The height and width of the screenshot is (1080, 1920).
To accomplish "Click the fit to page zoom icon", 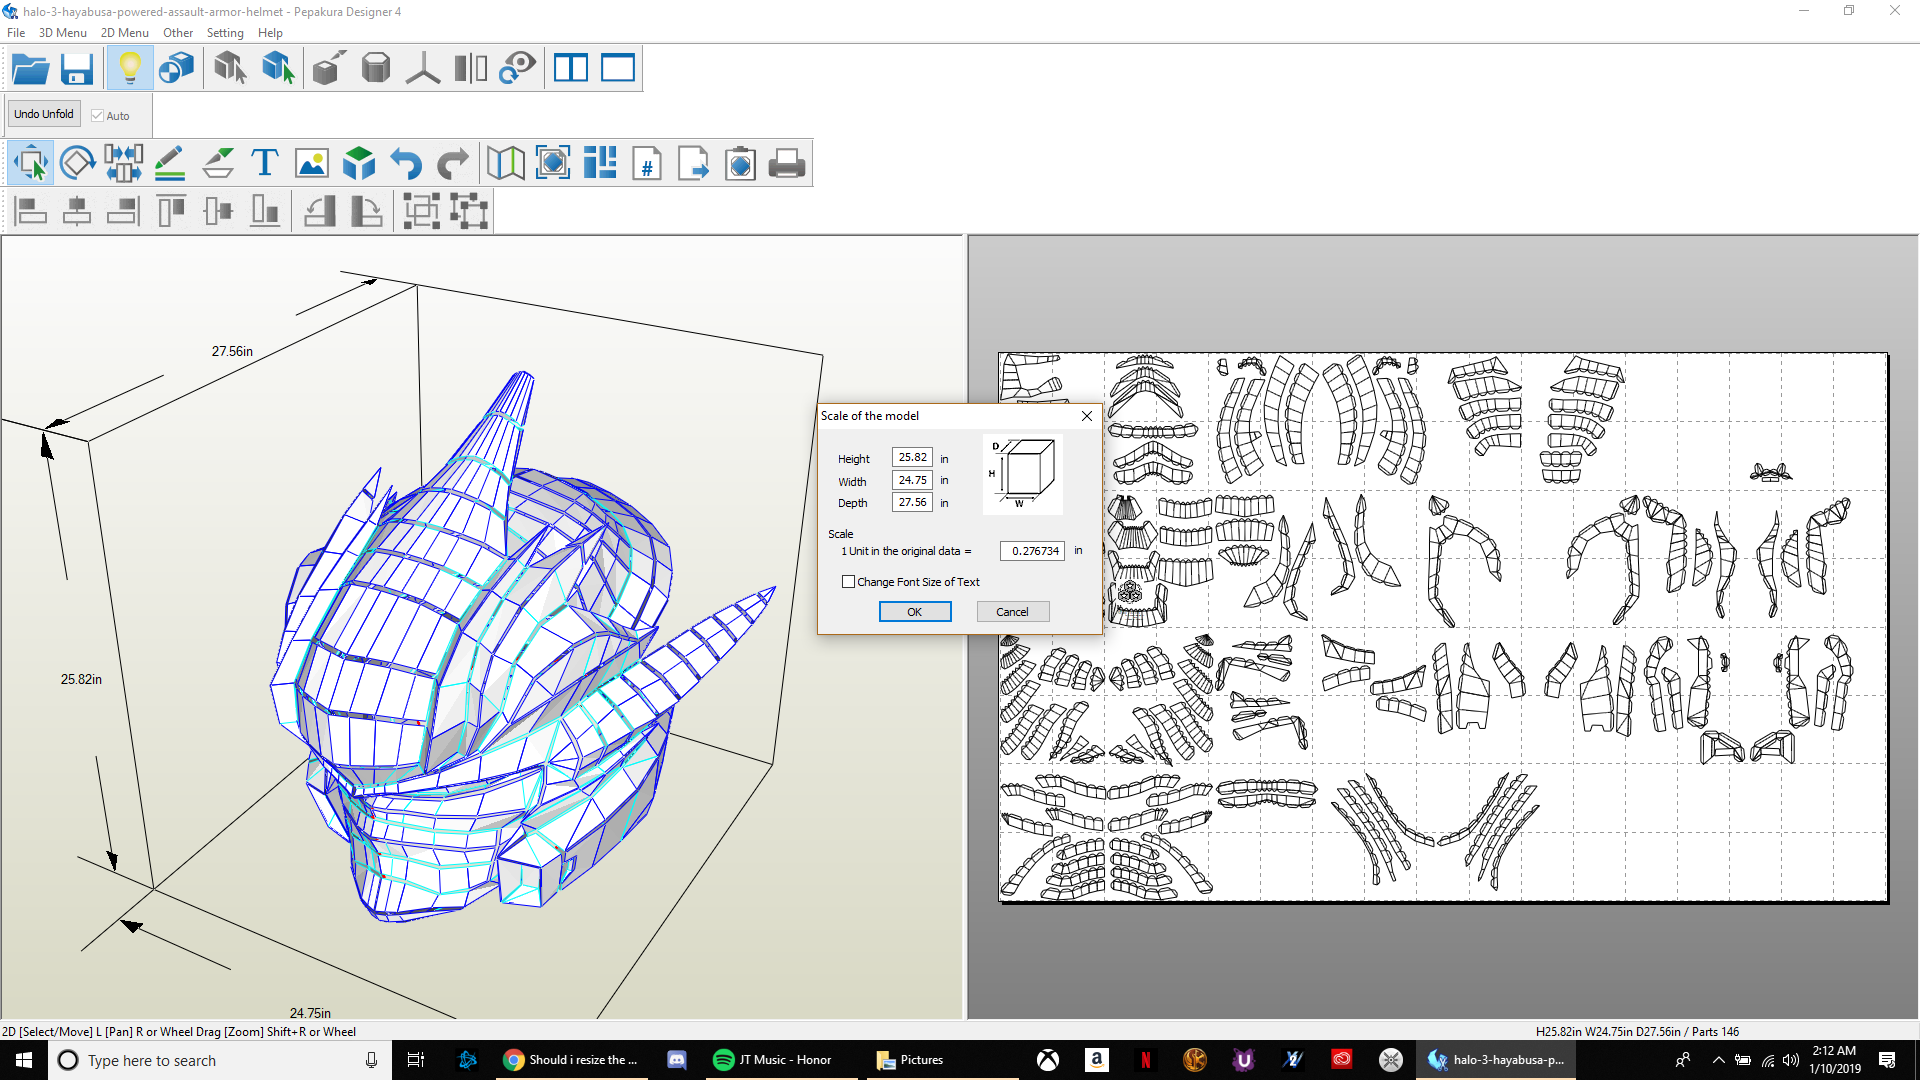I will click(553, 163).
